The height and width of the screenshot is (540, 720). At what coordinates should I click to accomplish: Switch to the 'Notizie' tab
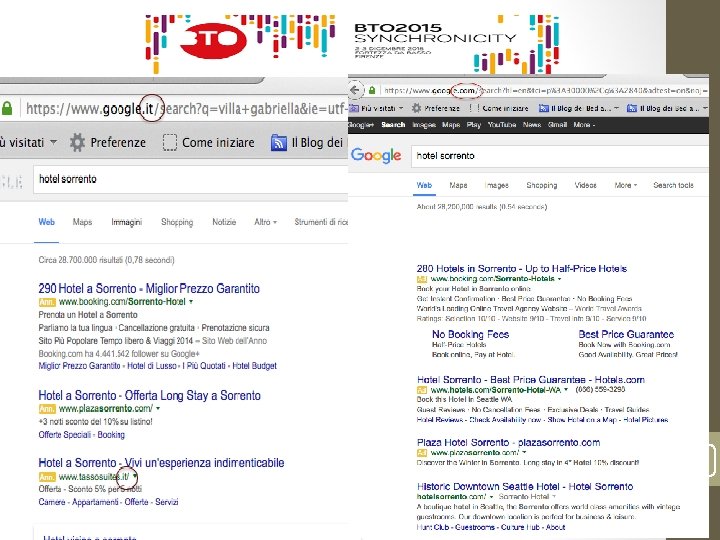(224, 222)
